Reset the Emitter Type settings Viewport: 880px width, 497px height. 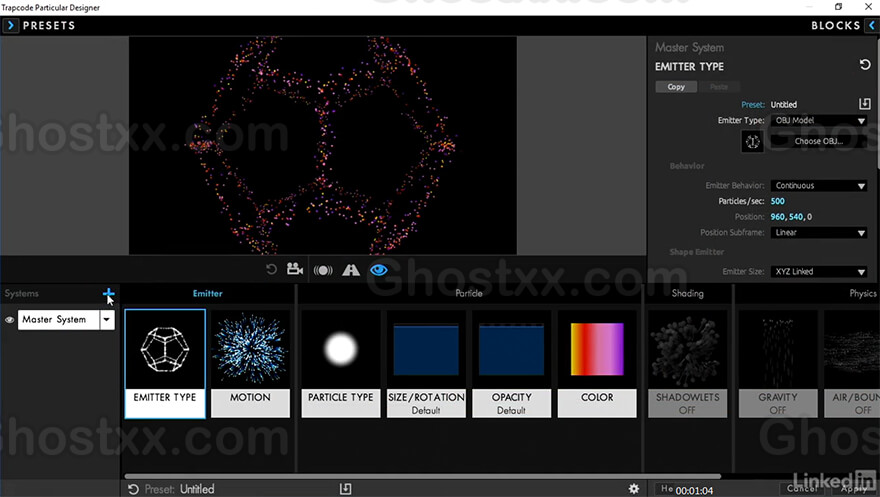[865, 65]
